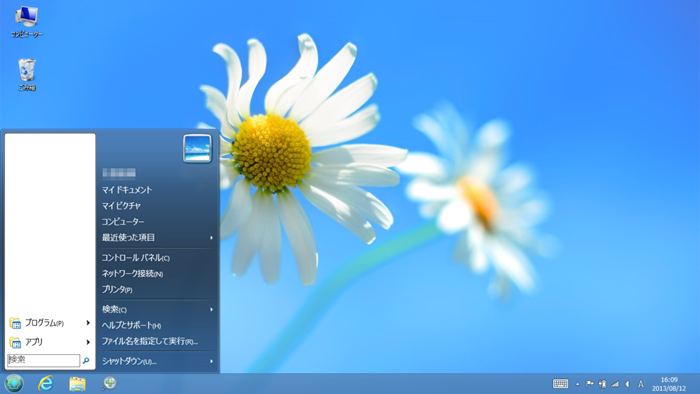Open コントロール パネル(C)
The height and width of the screenshot is (394, 700).
click(x=136, y=258)
